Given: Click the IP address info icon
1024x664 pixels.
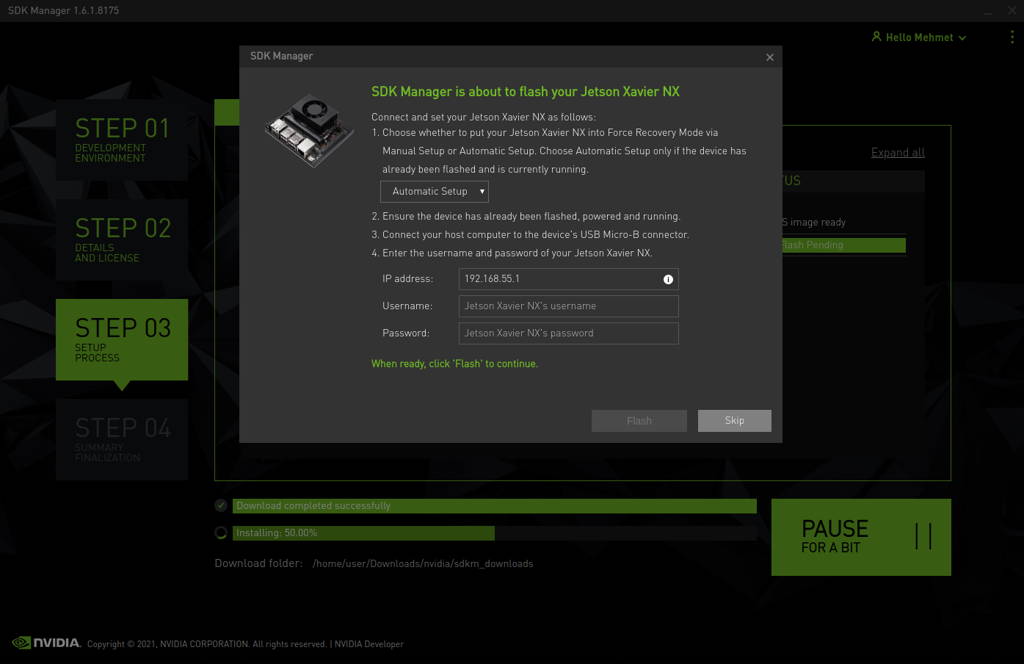Looking at the screenshot, I should click(668, 279).
